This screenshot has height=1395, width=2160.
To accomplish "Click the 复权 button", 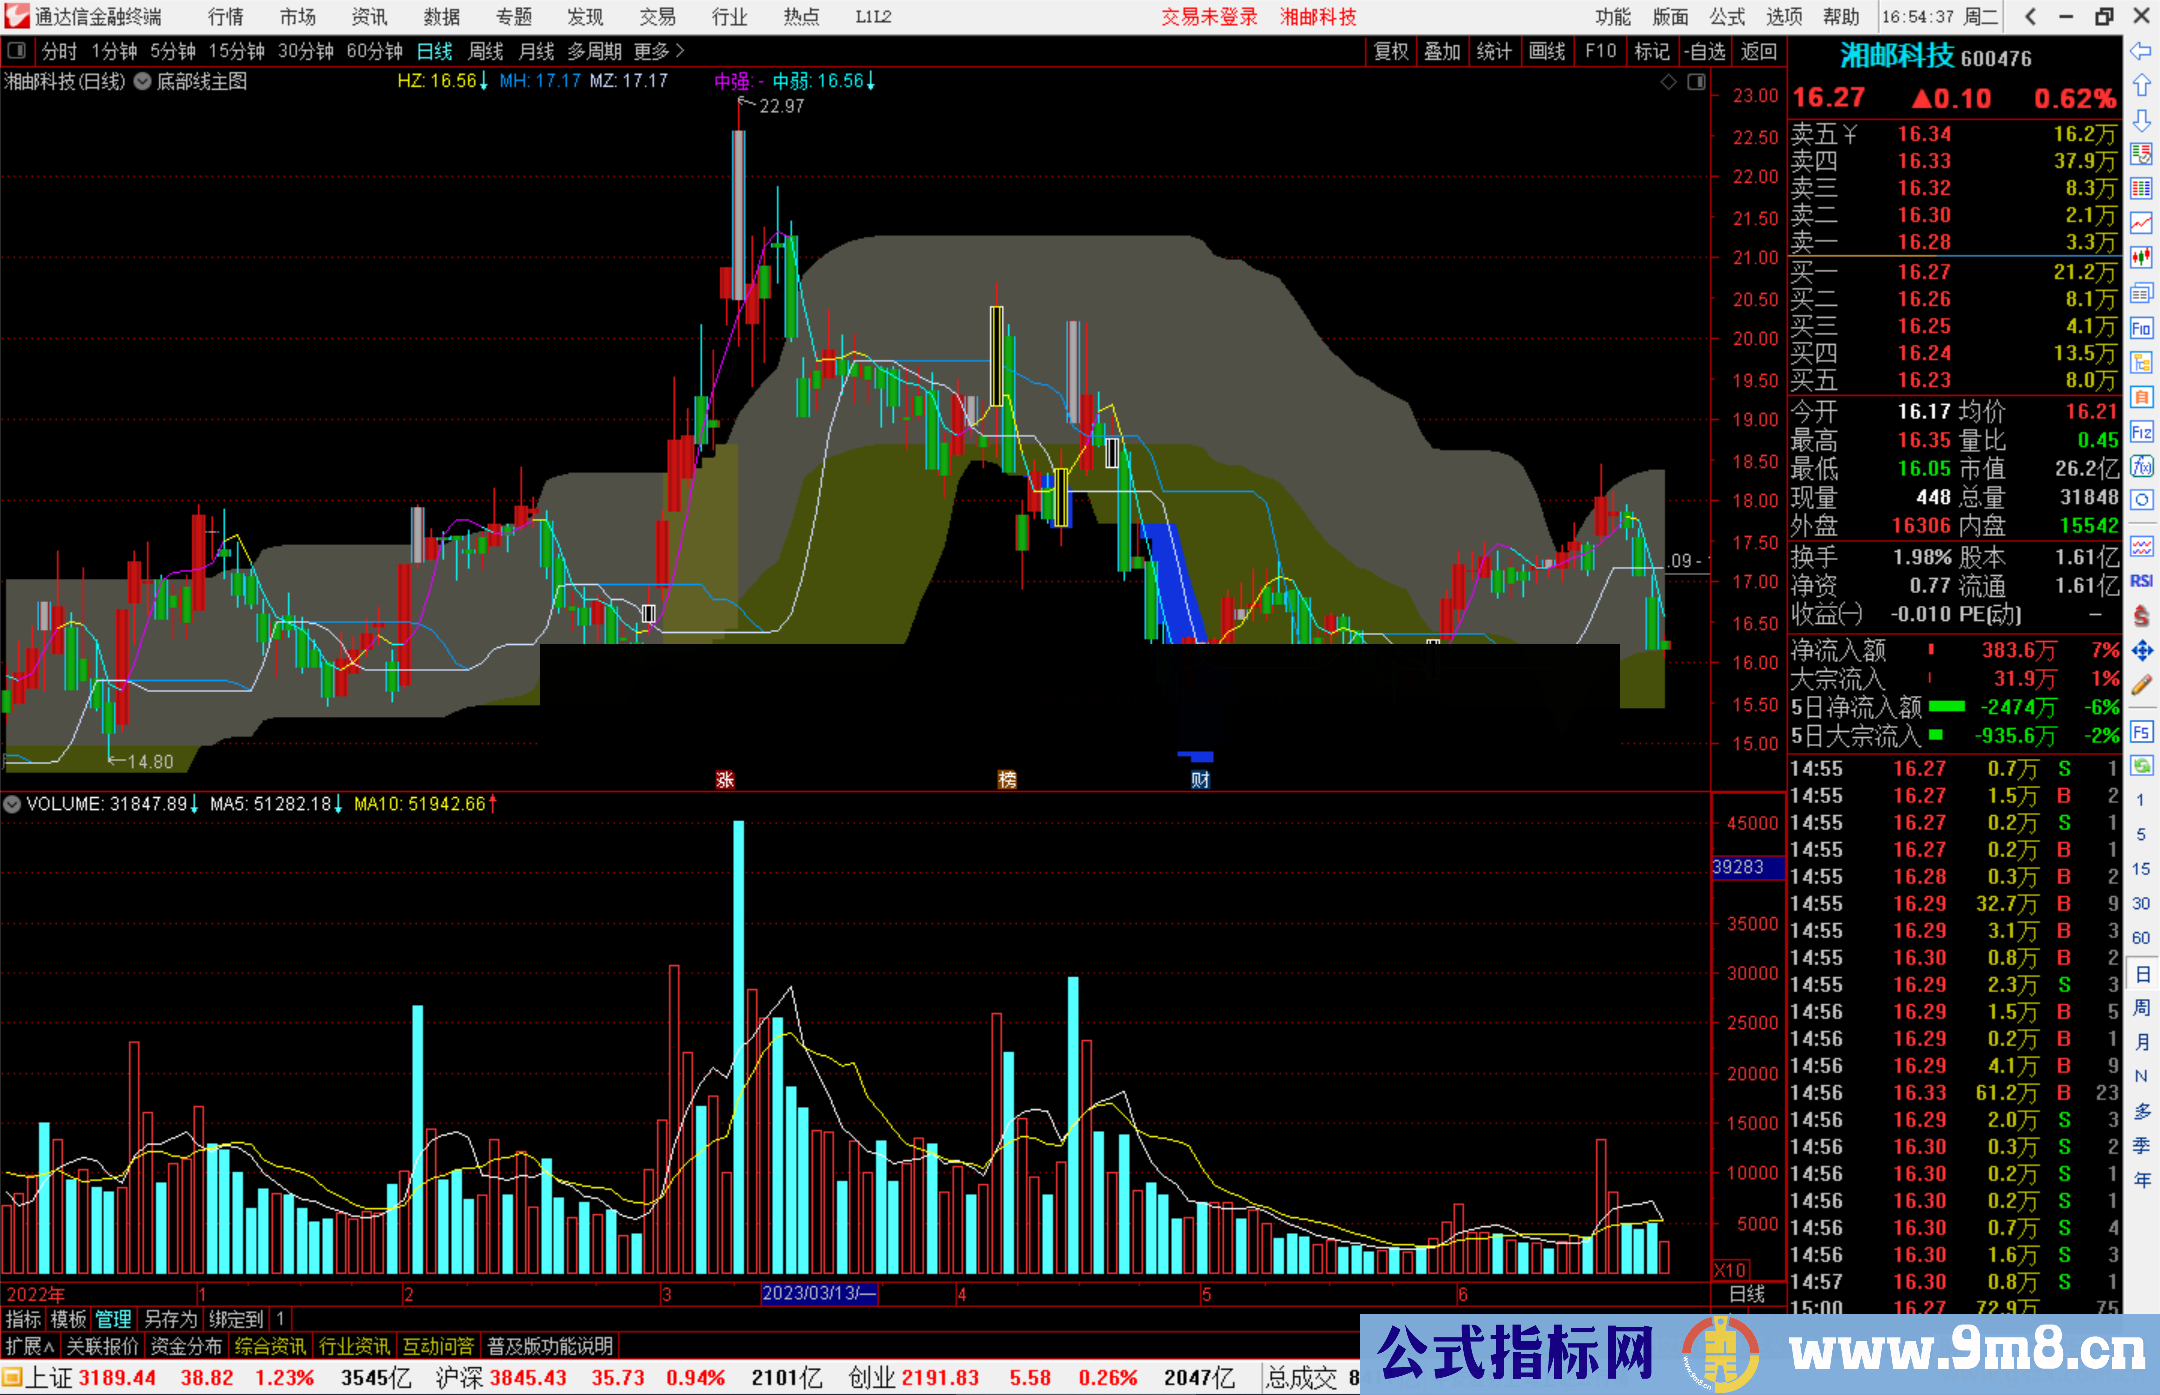I will tap(1391, 51).
